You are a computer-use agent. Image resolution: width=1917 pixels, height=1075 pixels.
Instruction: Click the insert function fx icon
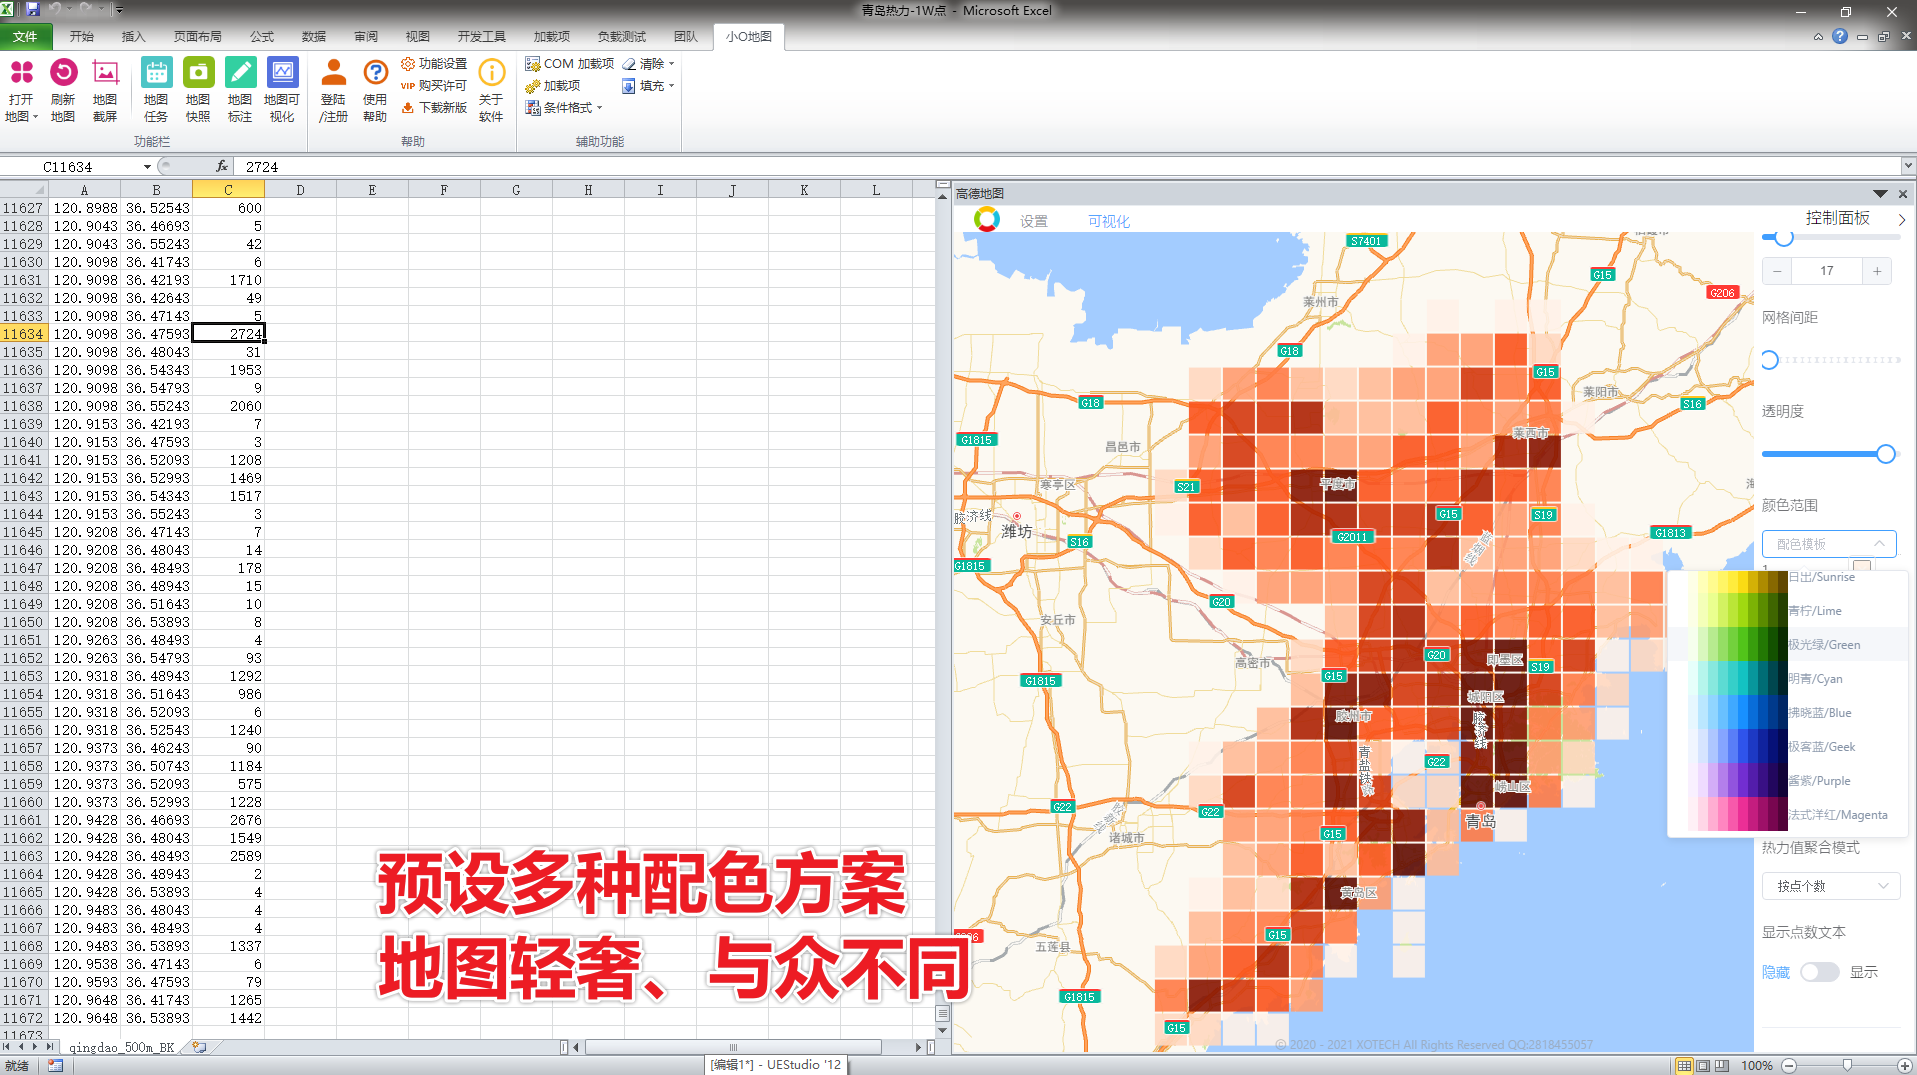(222, 166)
